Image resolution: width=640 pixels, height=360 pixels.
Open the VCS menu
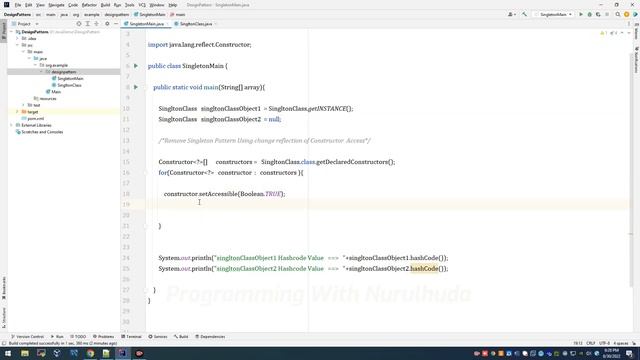(x=142, y=5)
